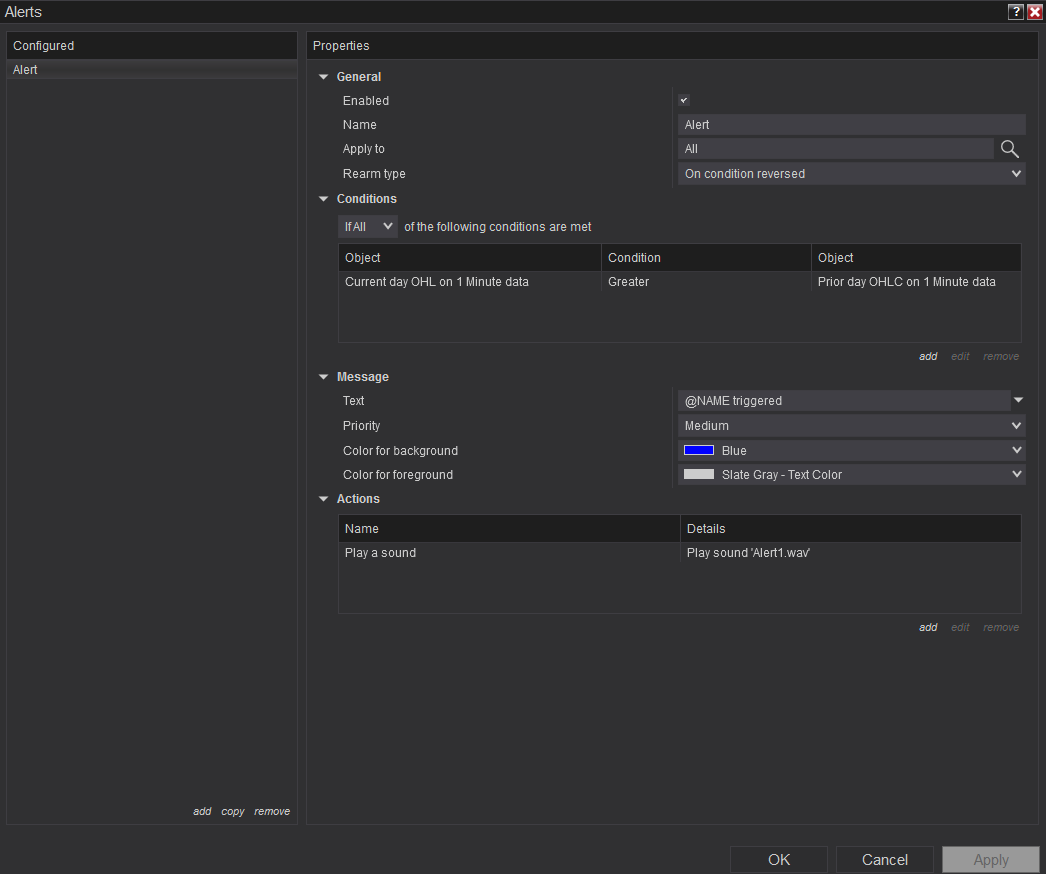The image size is (1046, 874).
Task: Open the If All conditions dropdown
Action: tap(367, 227)
